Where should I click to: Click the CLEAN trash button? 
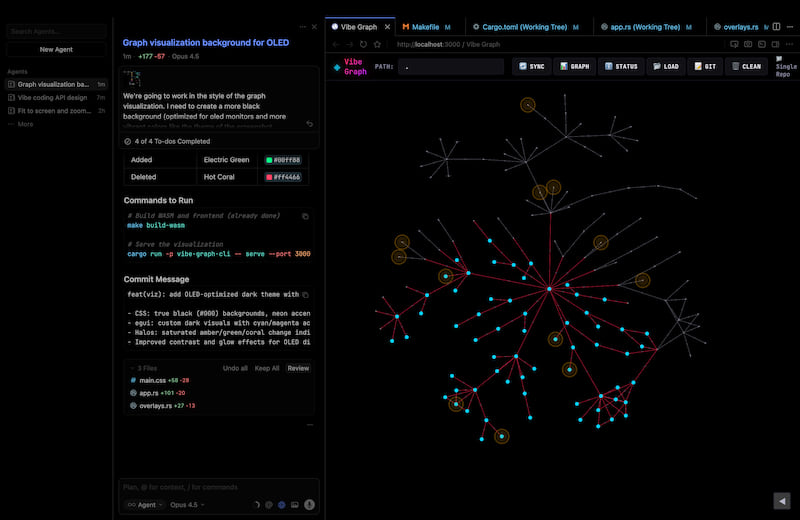click(746, 66)
